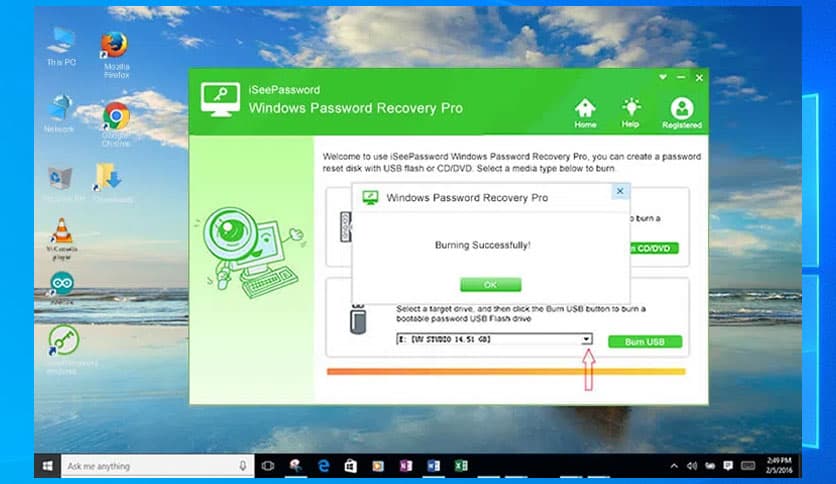
Task: Click the Burn USB button
Action: pyautogui.click(x=645, y=342)
